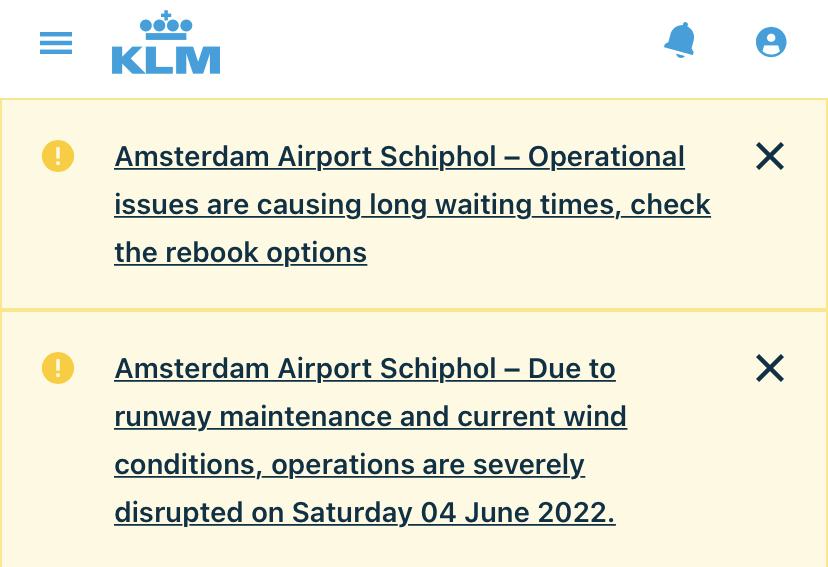Click the "disrupted on Saturday 04 June 2022" text
Image resolution: width=828 pixels, height=567 pixels.
tap(364, 512)
